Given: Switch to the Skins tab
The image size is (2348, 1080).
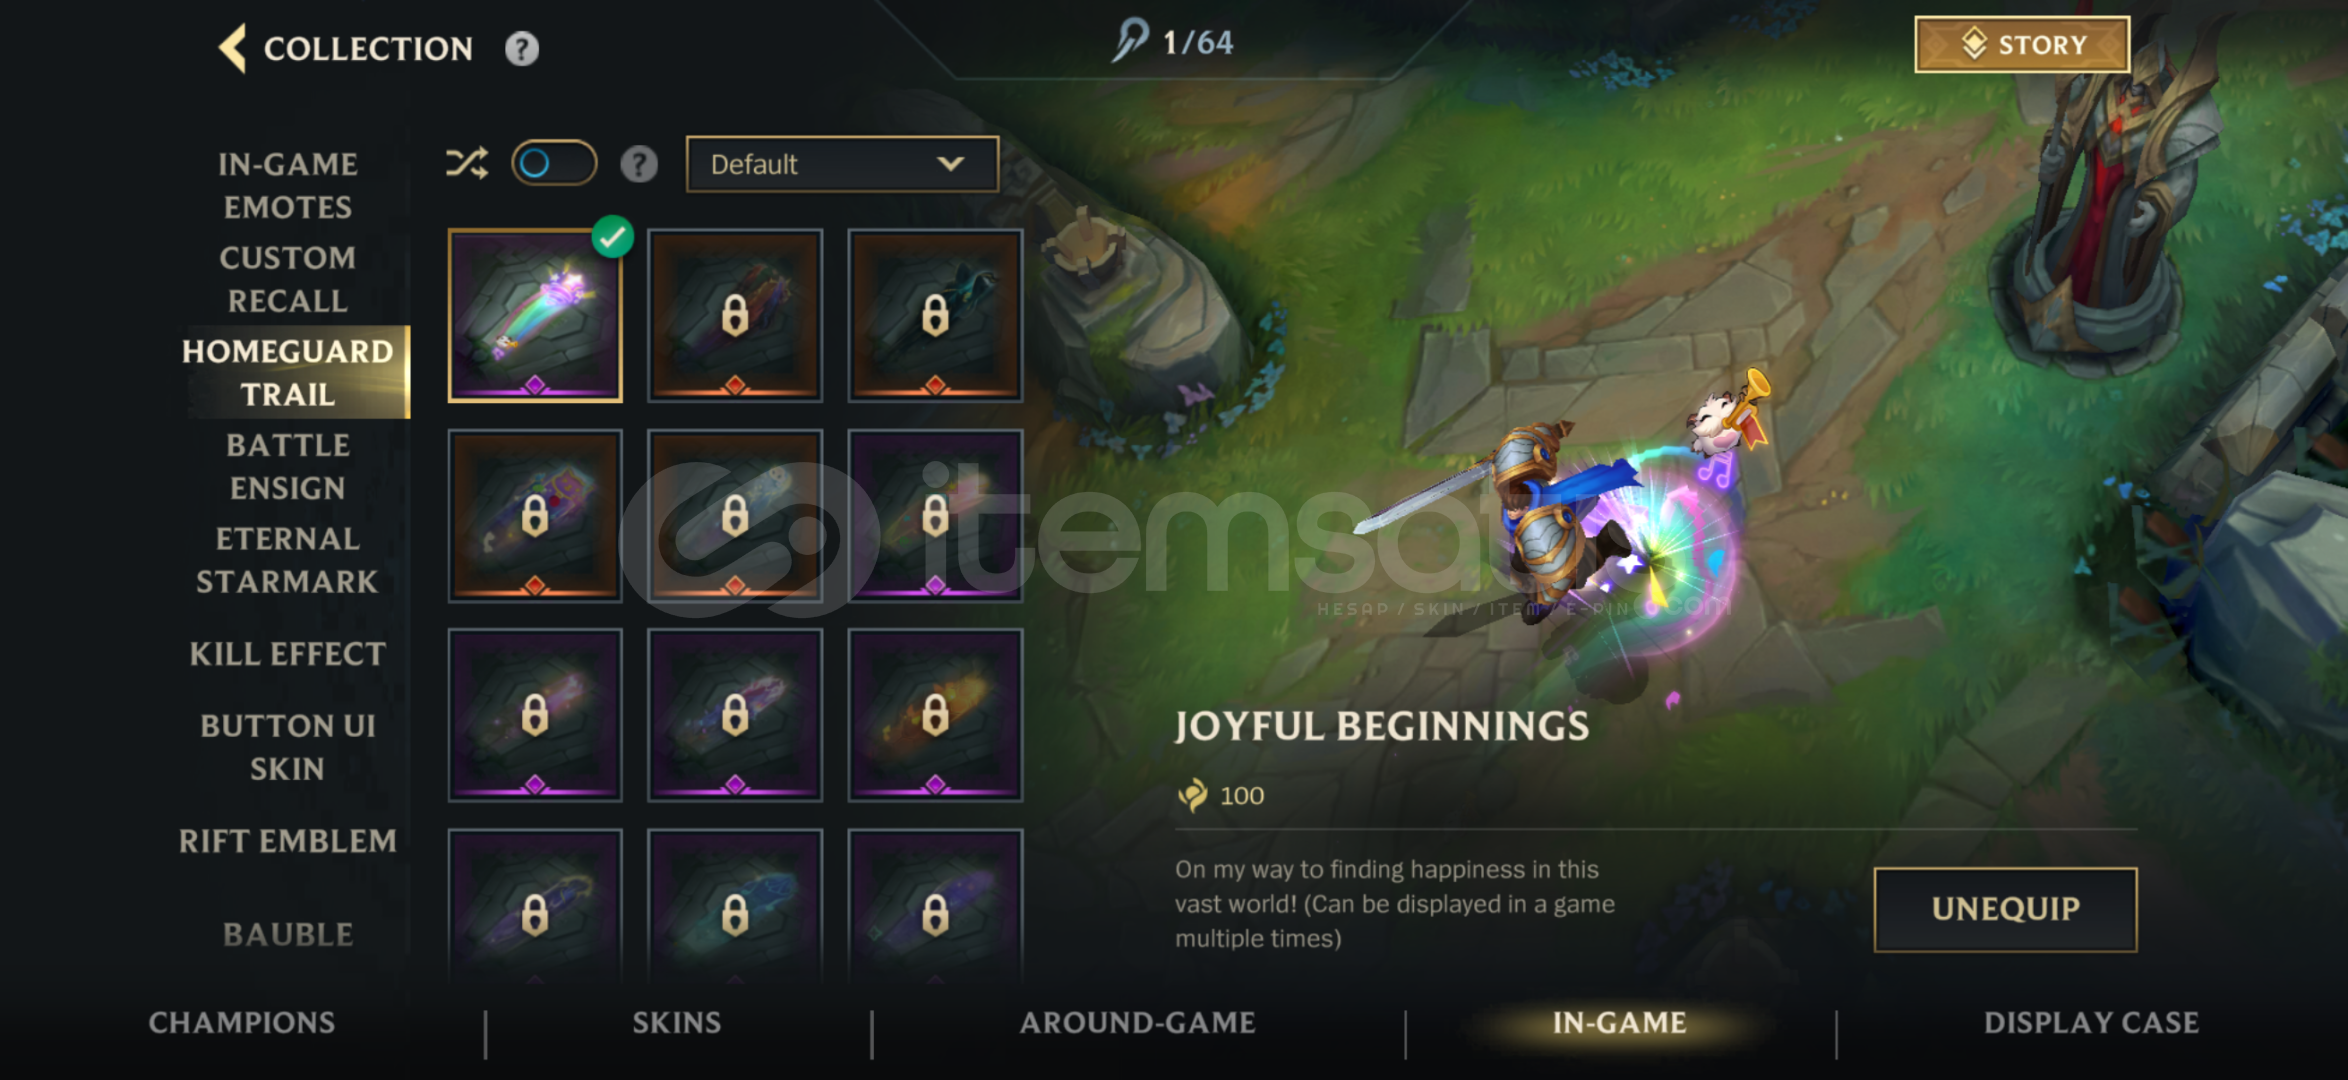Looking at the screenshot, I should 677,1022.
